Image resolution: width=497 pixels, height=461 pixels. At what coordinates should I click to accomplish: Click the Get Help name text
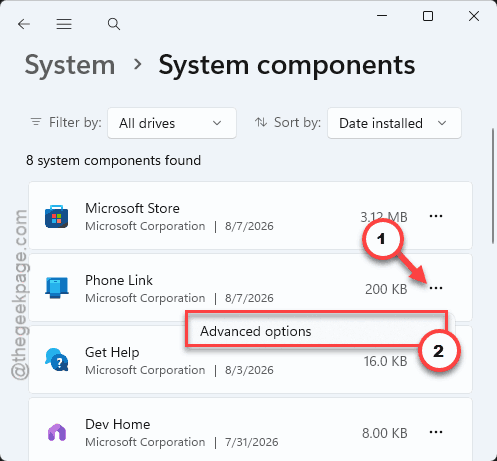point(112,352)
